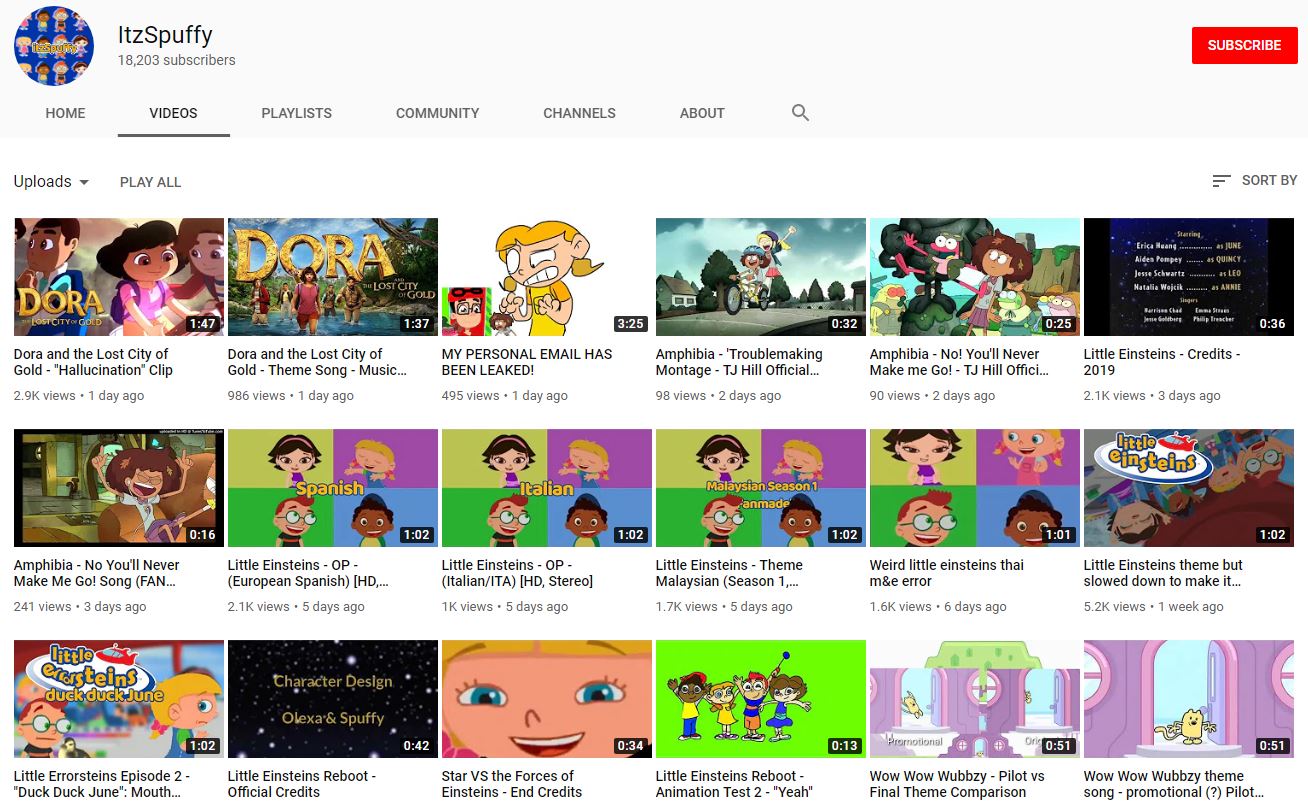Click "495 views • 1 day ago" text

click(505, 396)
